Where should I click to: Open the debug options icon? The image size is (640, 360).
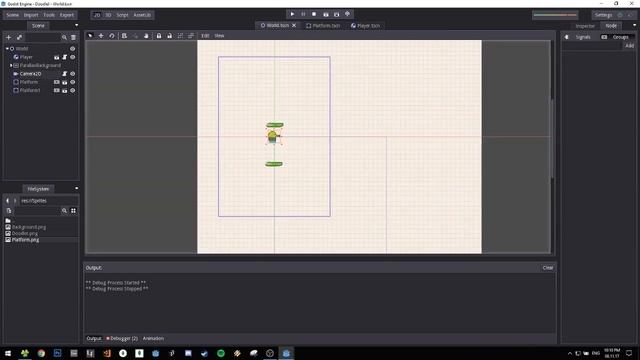[x=347, y=14]
